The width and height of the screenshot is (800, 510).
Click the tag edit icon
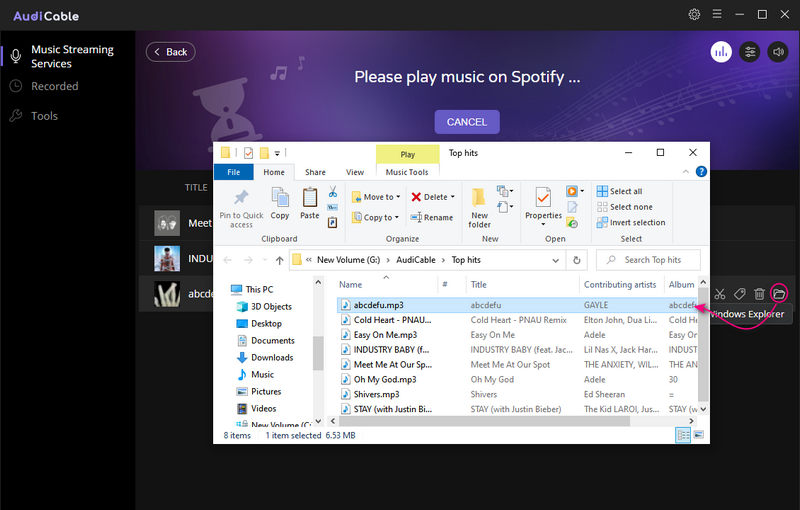coord(739,294)
